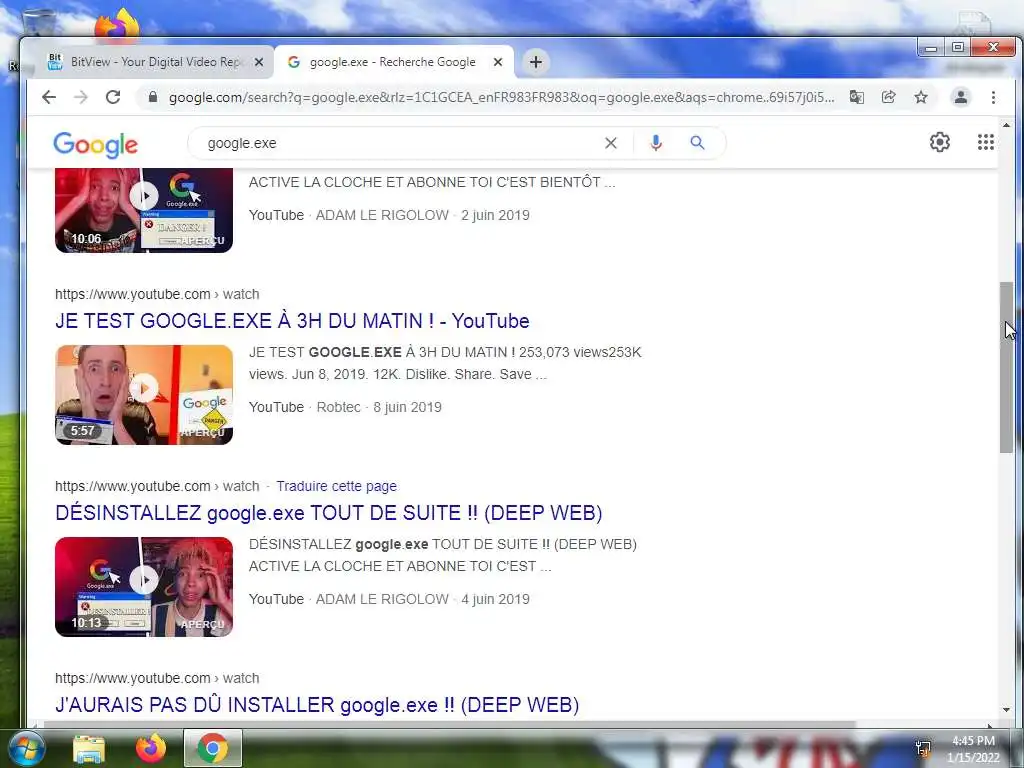Screen dimensions: 1024x768
Task: Click the horizontal scrollbar at page bottom
Action: (450, 724)
